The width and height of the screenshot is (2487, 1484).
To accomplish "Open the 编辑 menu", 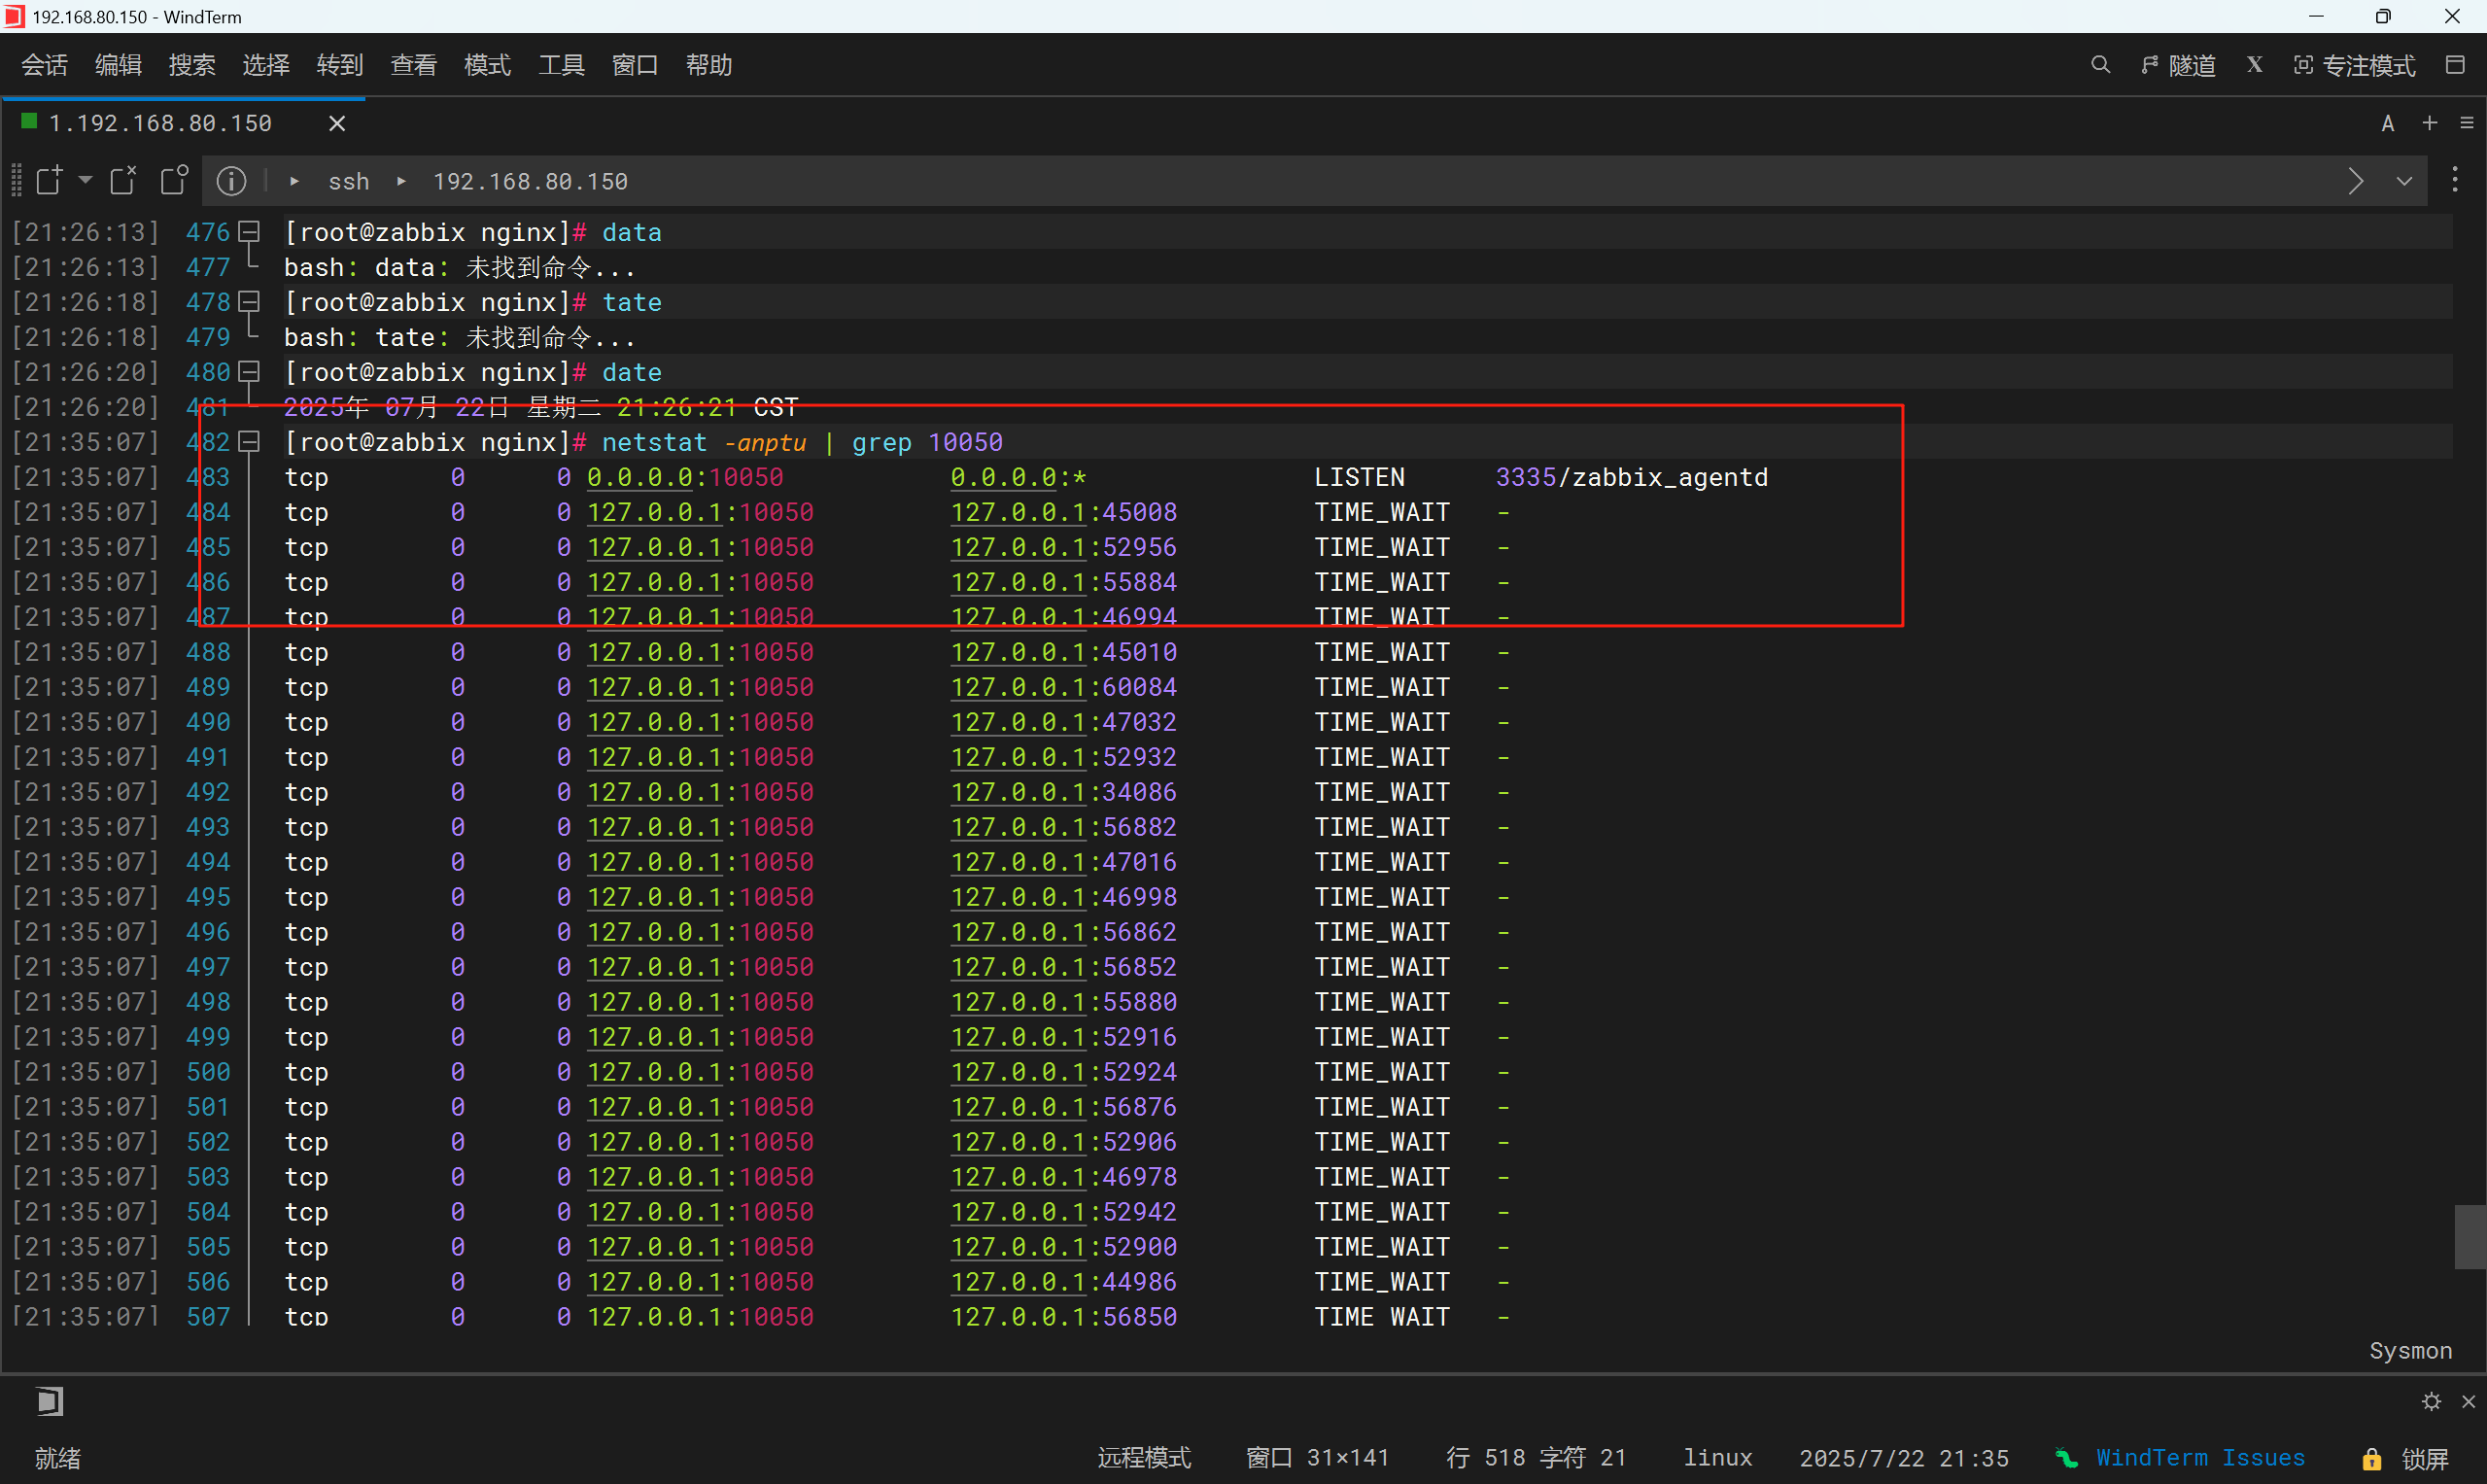I will (118, 65).
